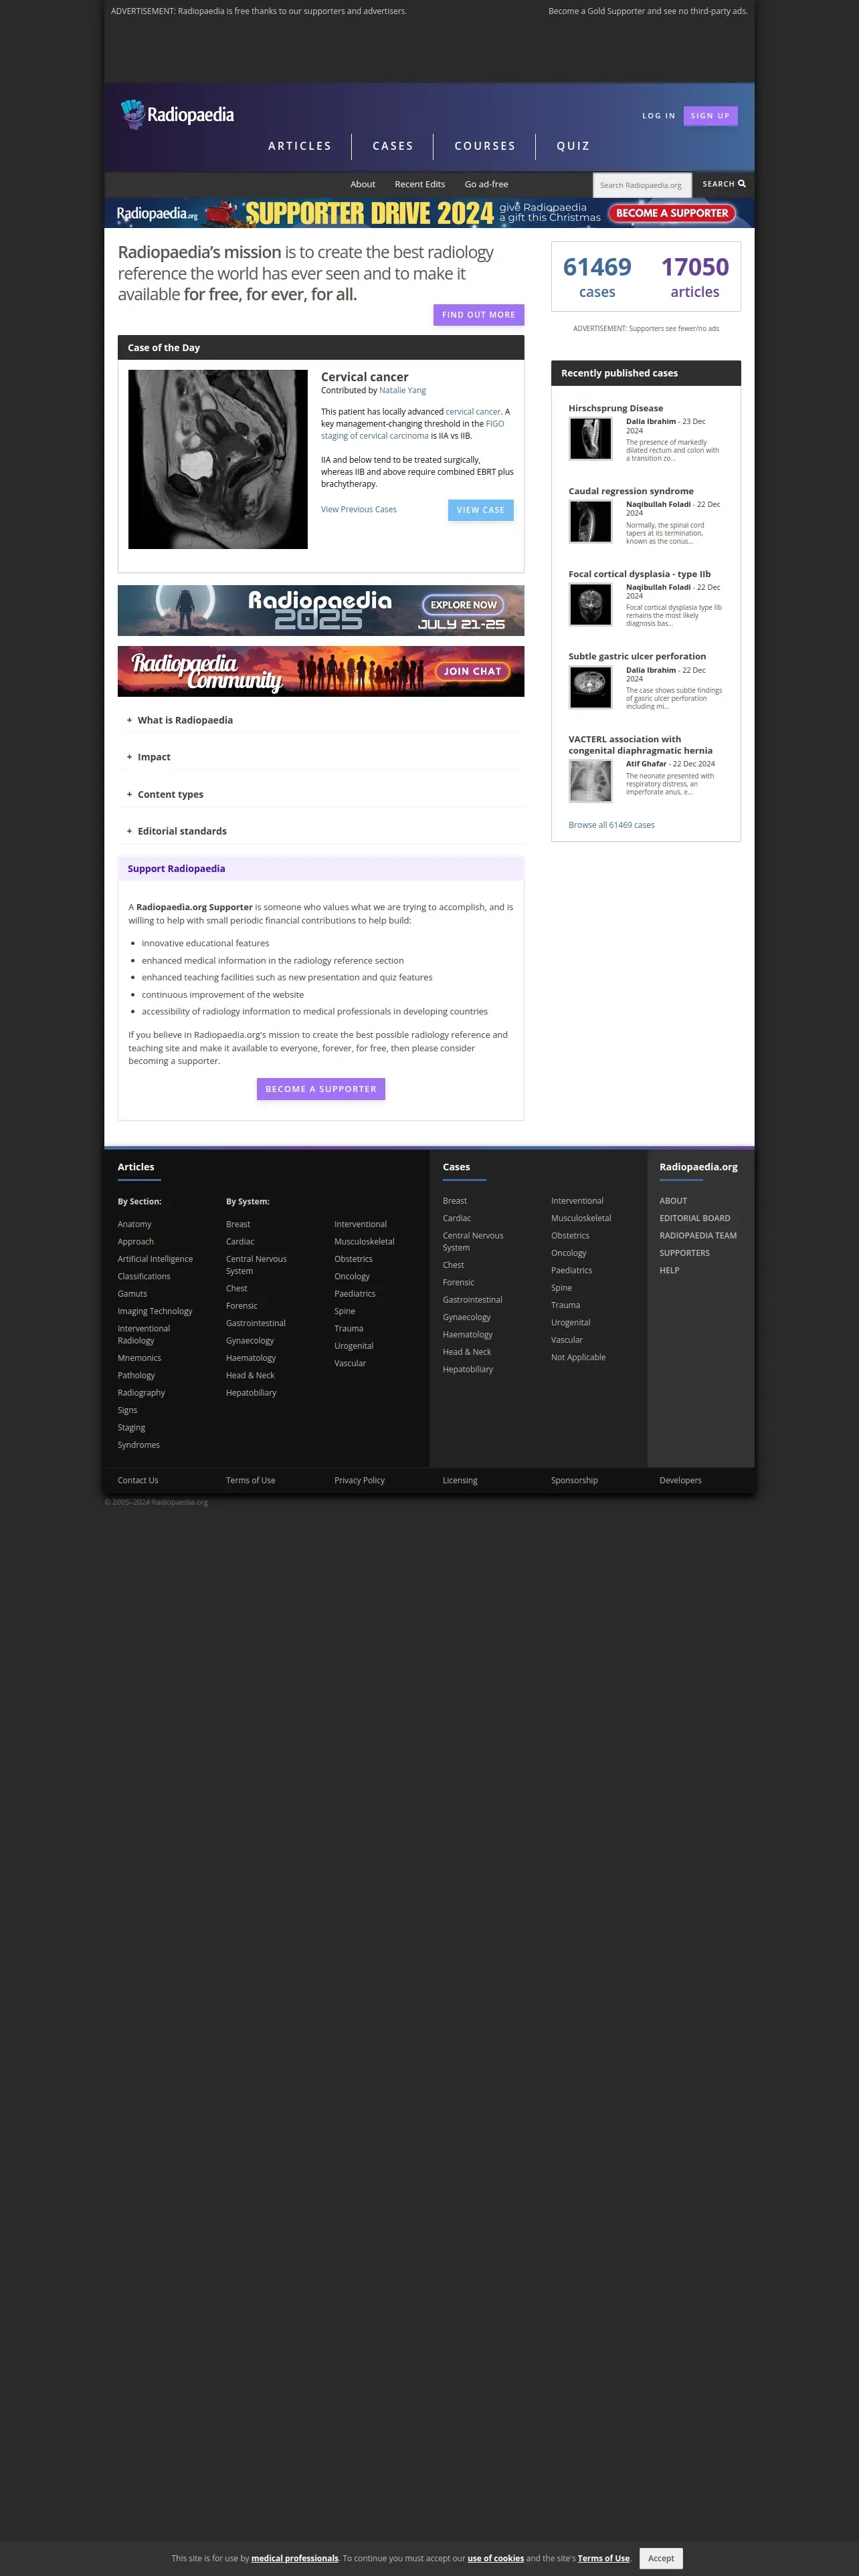Click the 61469 cases counter
Screen dimensions: 859x2576
coord(597,277)
